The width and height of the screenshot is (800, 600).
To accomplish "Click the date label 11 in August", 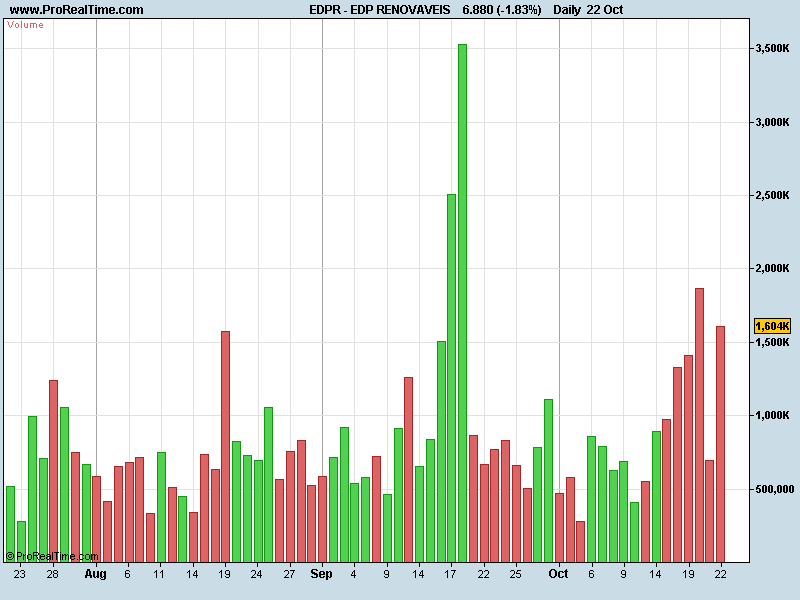I will point(159,574).
